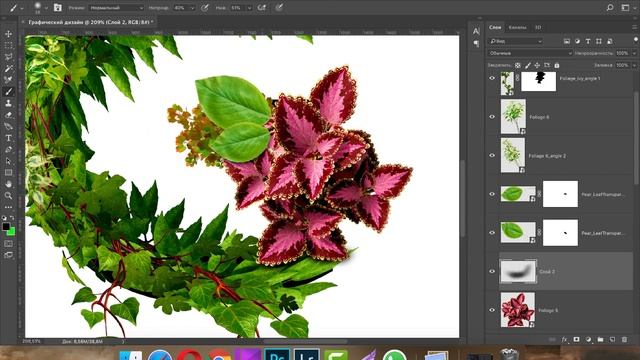Open the brush settings panel button
This screenshot has width=640, height=360.
point(58,7)
